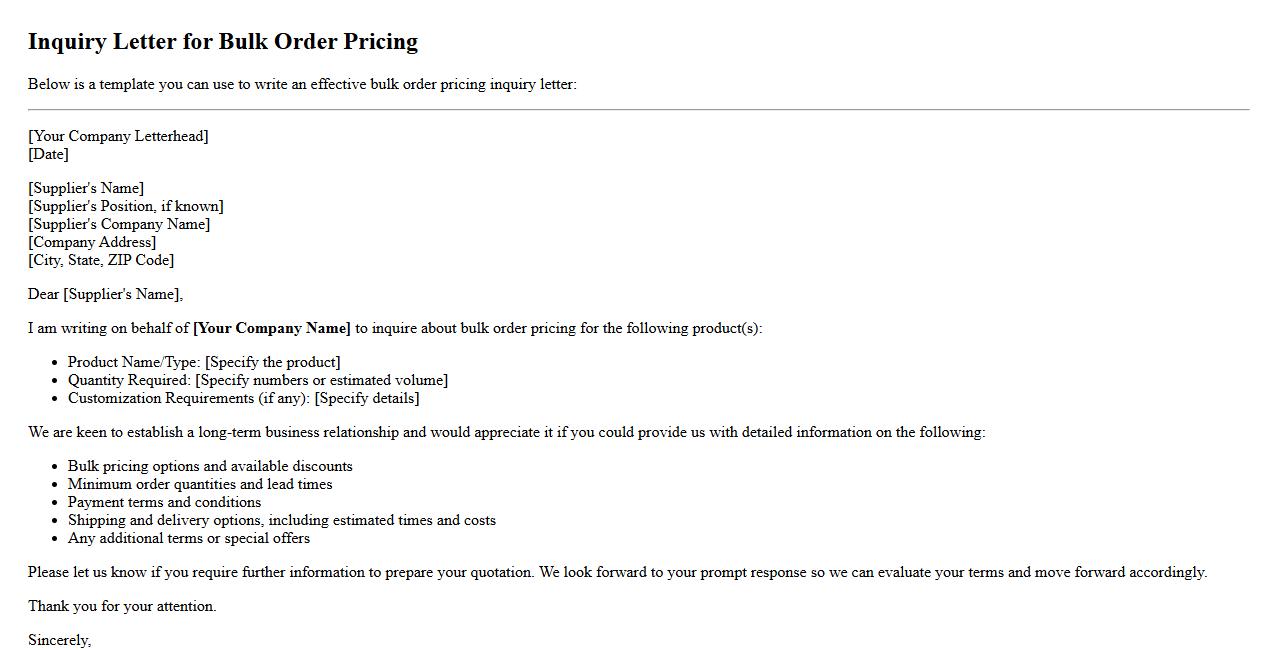Click the horizontal divider line below the intro
Viewport: 1278px width, 650px height.
(638, 109)
